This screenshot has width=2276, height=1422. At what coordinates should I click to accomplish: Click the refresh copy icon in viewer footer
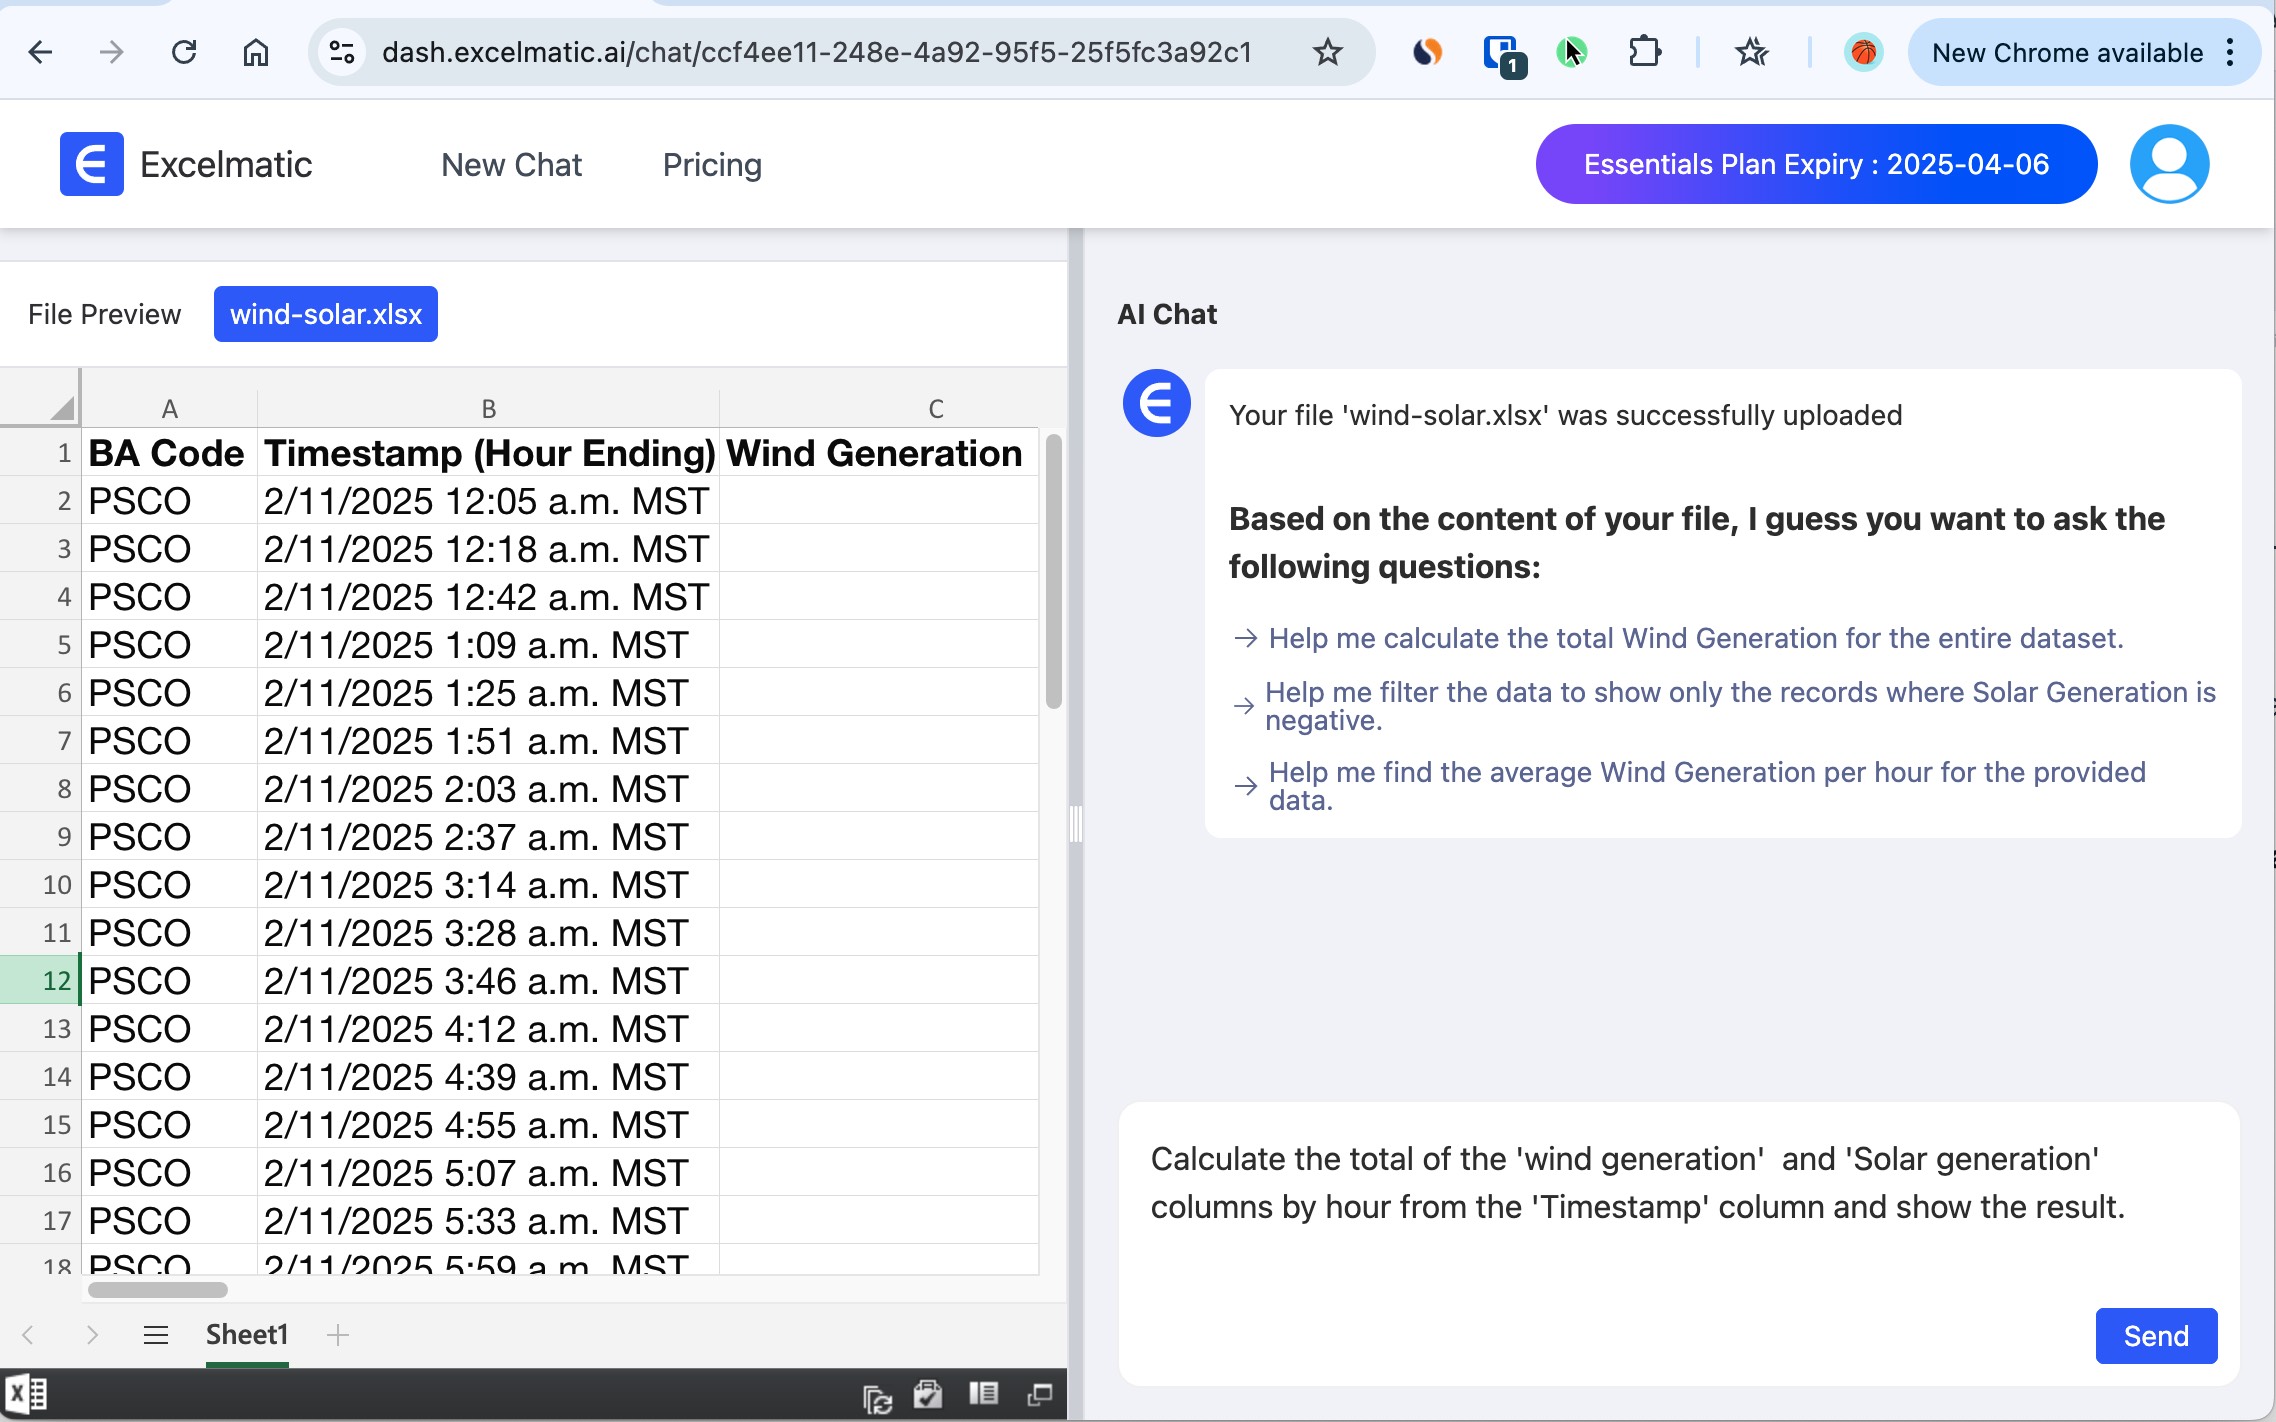[877, 1397]
